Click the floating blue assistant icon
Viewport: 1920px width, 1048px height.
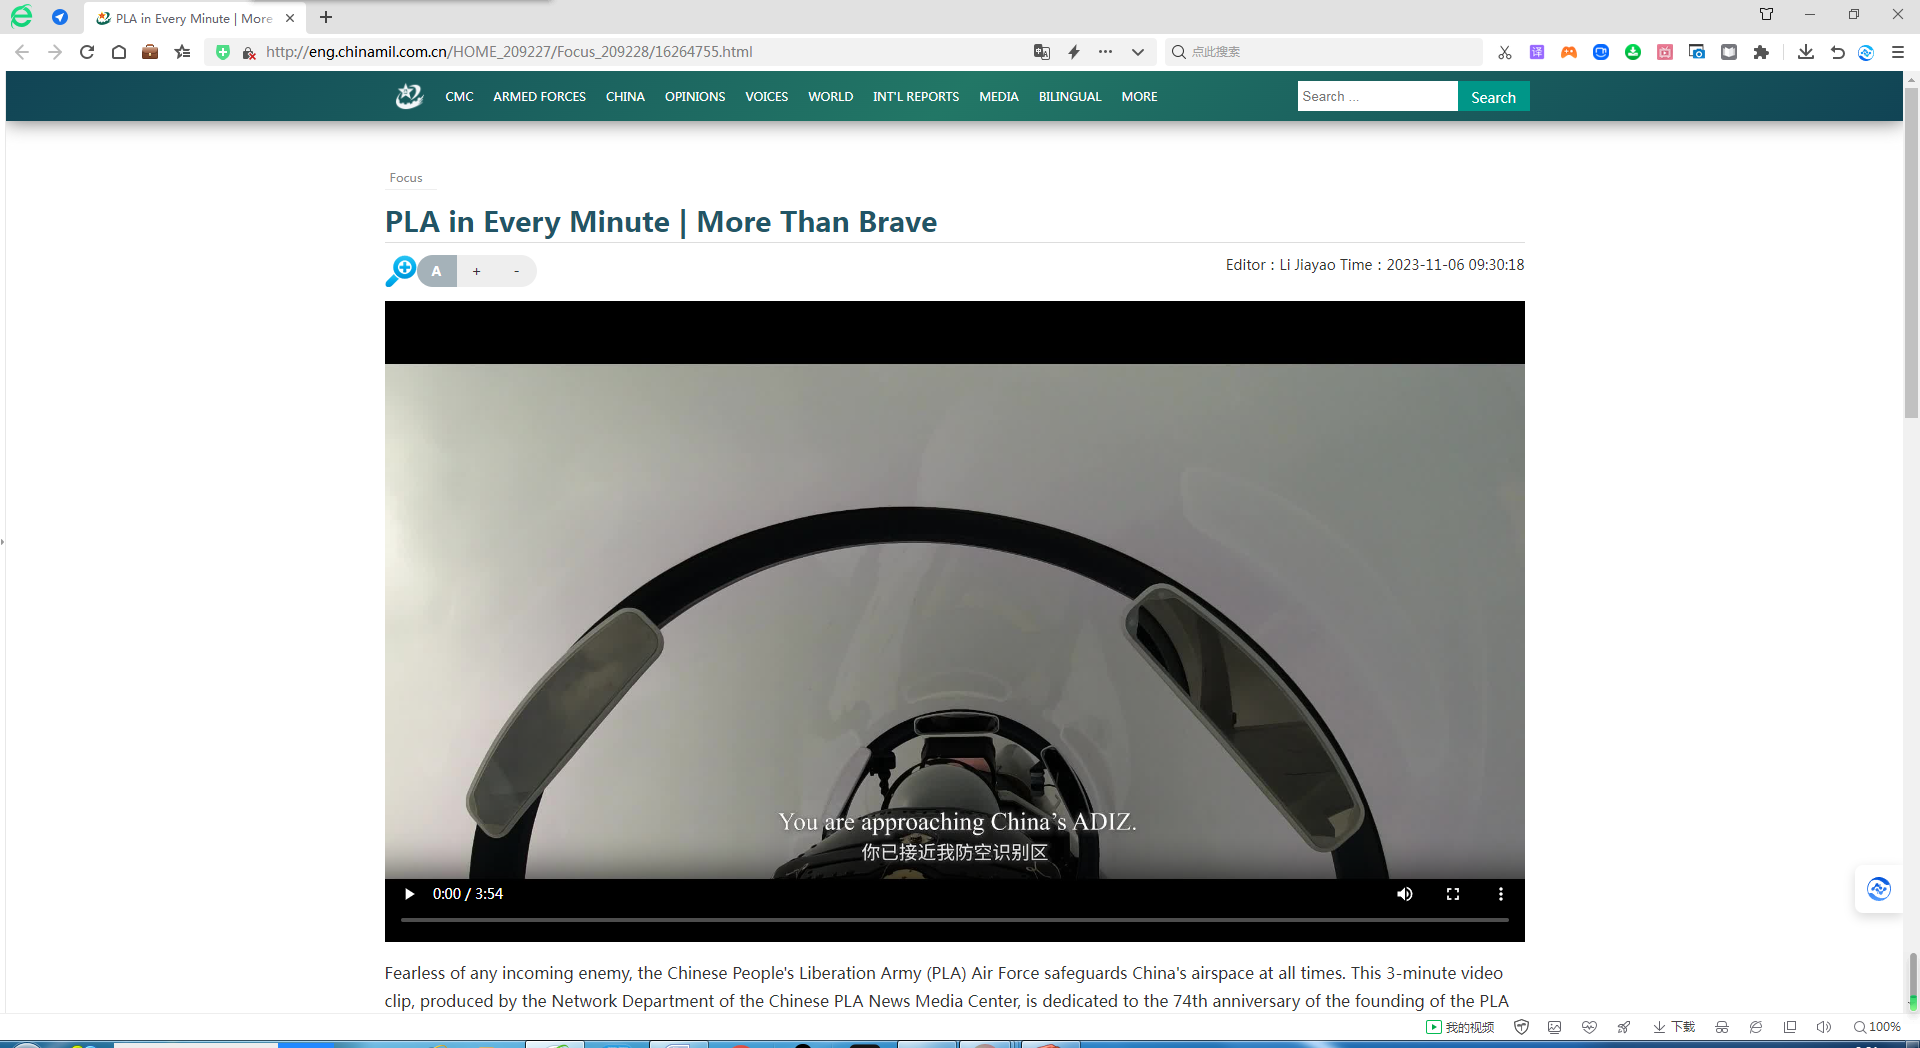click(x=1879, y=888)
